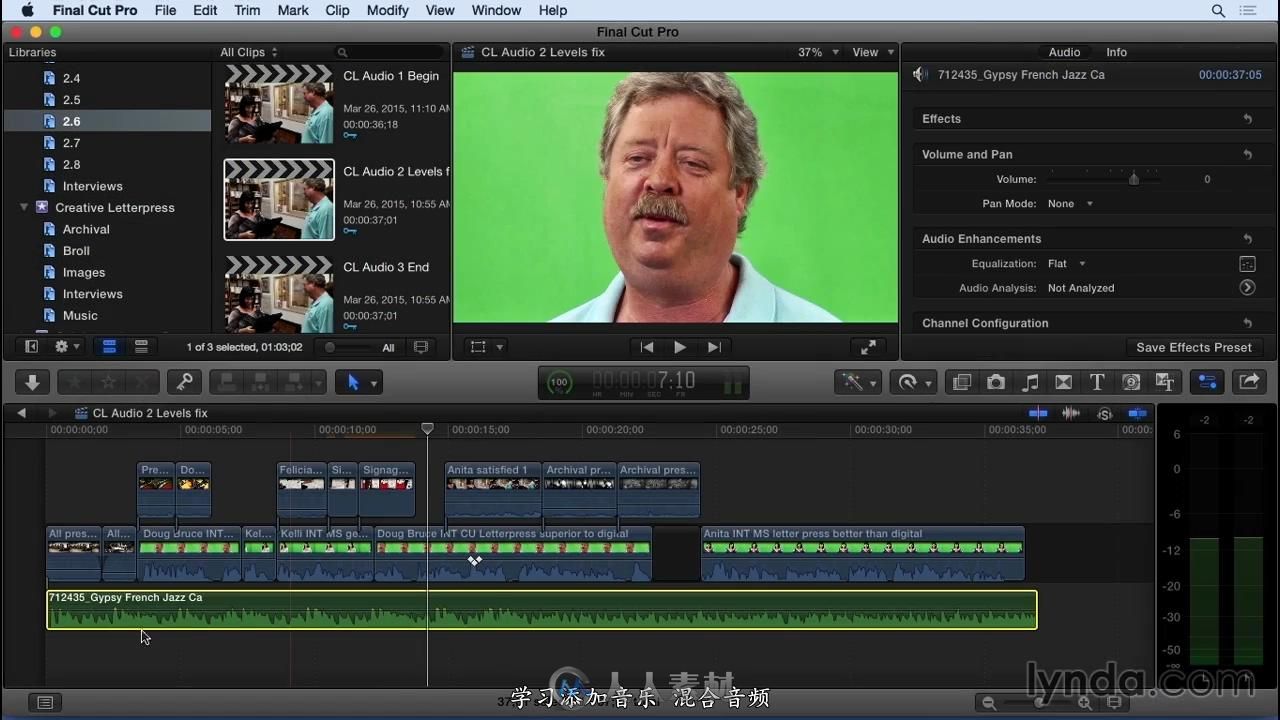Adjust the Volume slider handle
Screen dimensions: 1280x720
(1134, 180)
